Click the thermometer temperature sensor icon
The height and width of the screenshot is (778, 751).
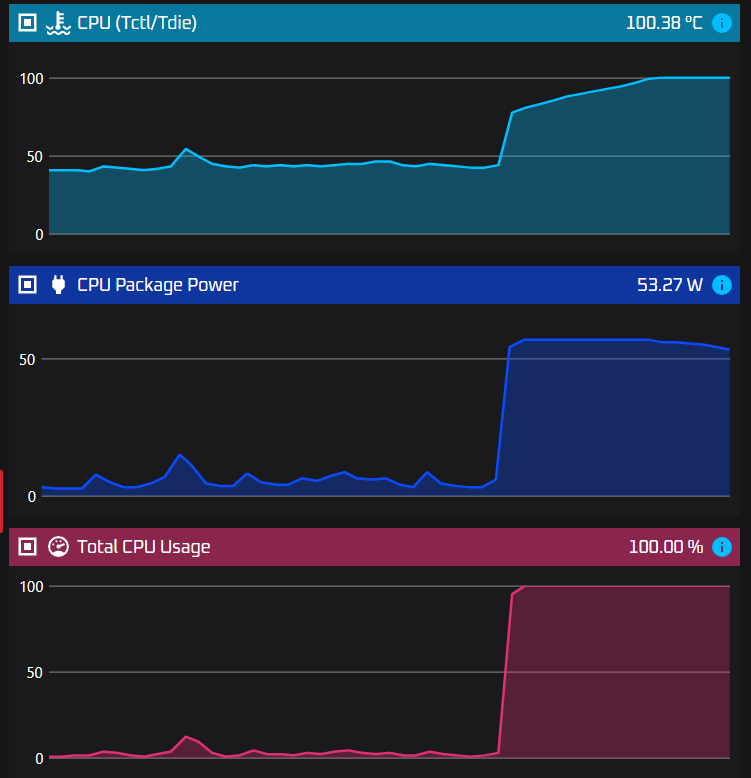[59, 22]
